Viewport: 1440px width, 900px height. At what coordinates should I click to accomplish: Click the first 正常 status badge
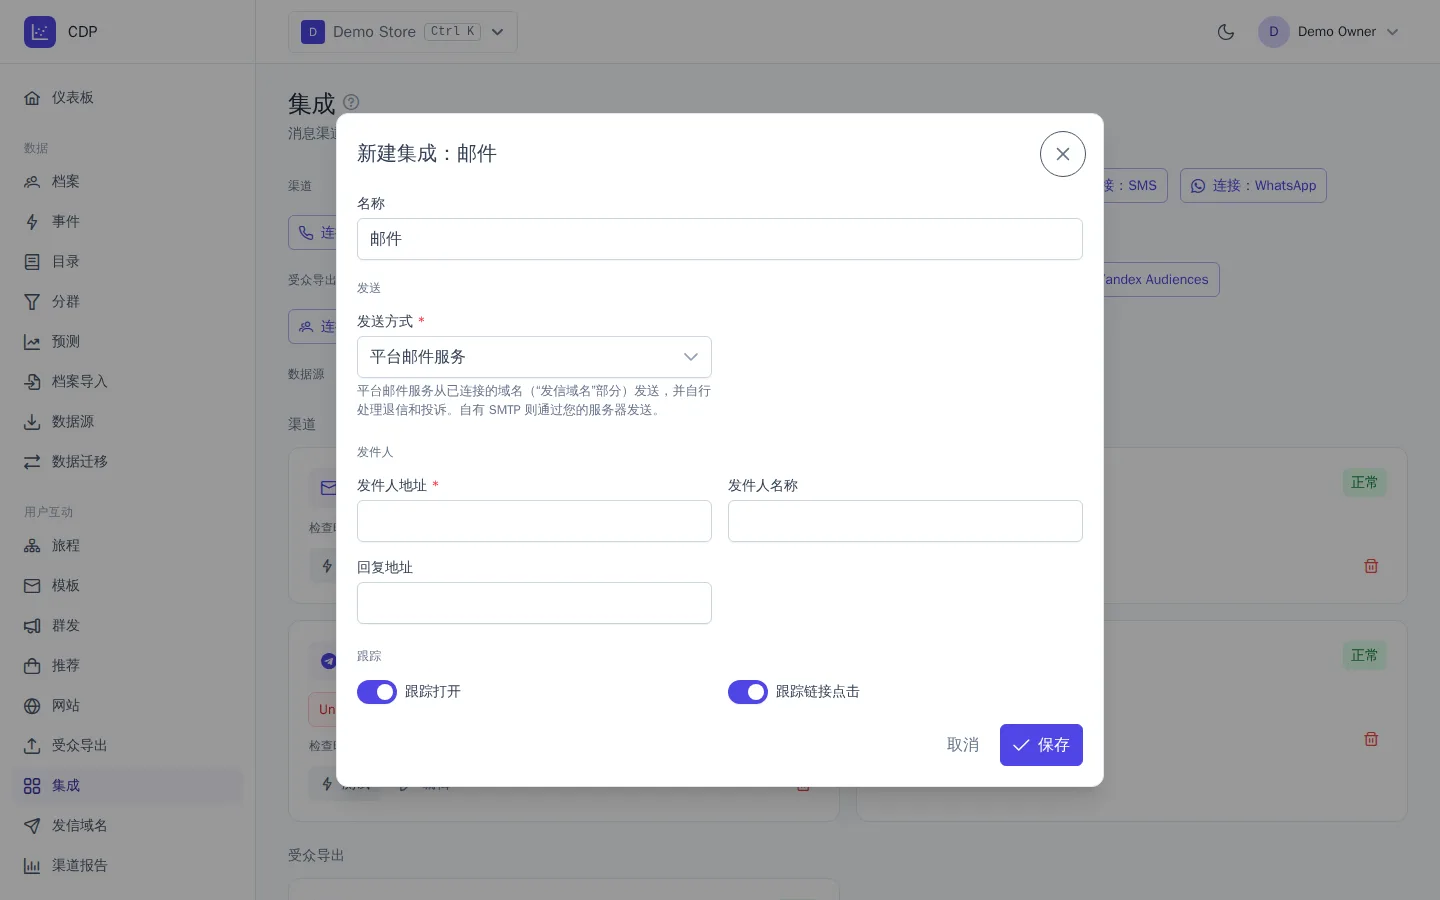(1364, 482)
